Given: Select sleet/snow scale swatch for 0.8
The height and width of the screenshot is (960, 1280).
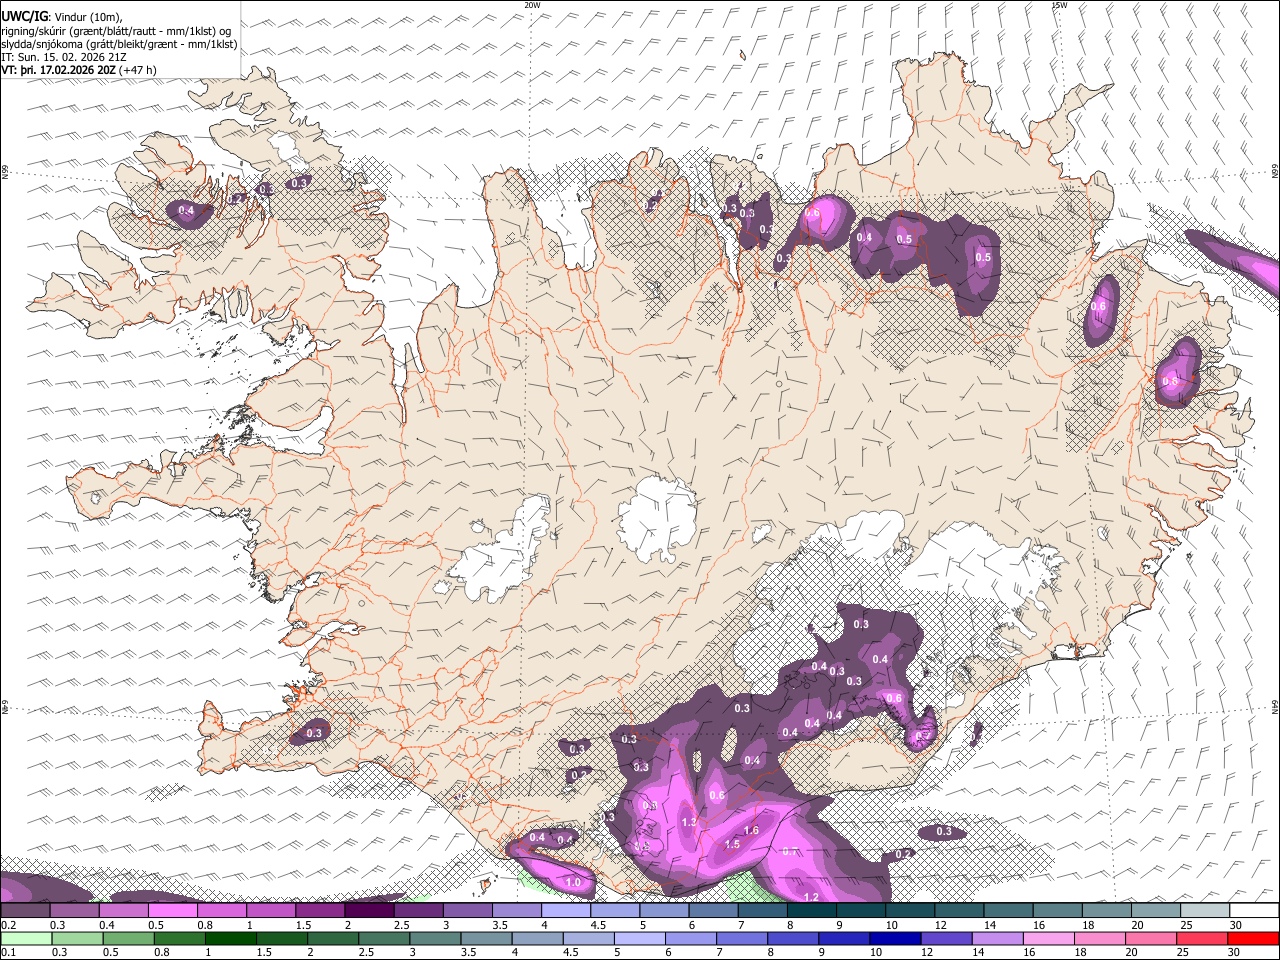Looking at the screenshot, I should coord(221,911).
